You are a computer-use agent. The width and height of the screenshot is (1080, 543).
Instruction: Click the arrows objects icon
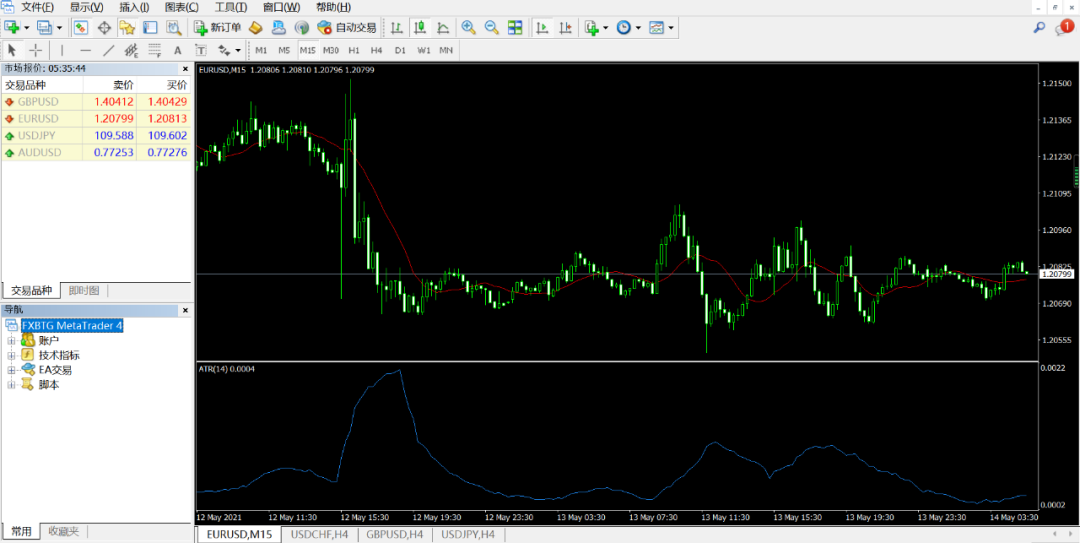224,50
